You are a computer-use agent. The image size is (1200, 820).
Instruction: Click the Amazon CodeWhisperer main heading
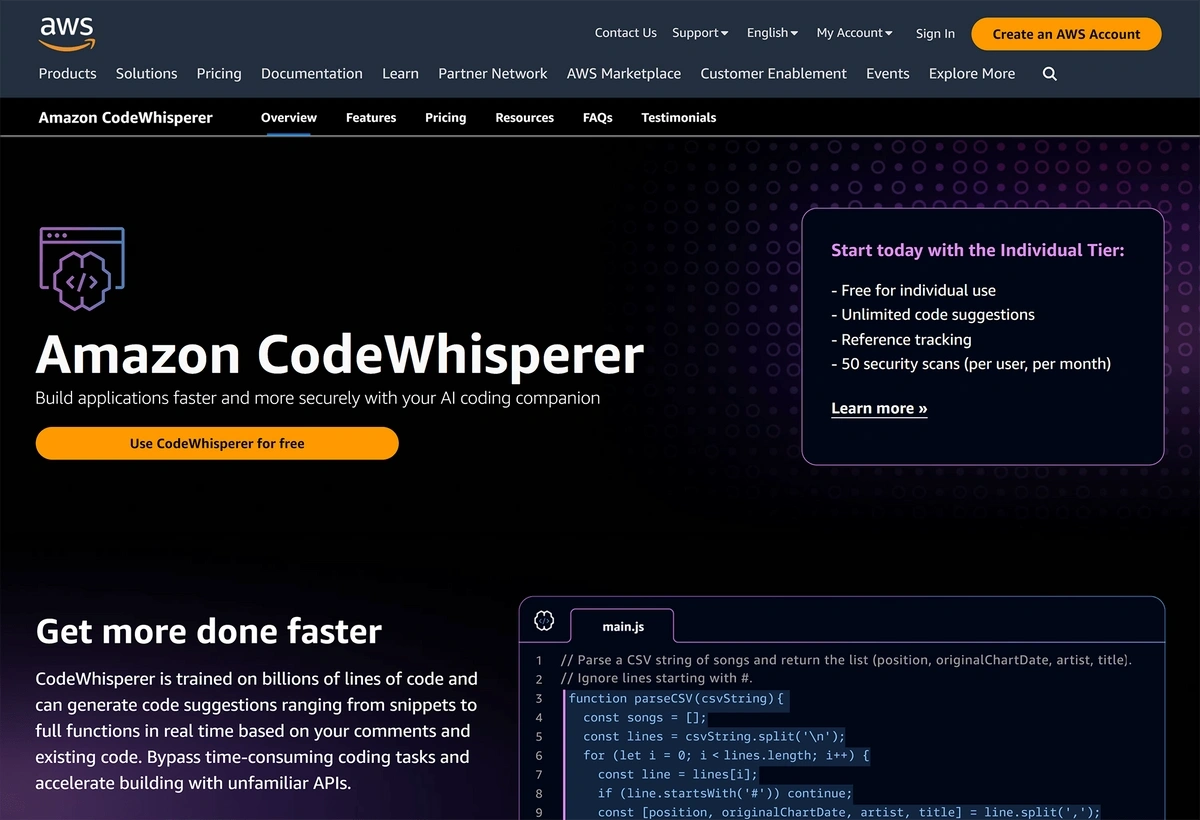[x=340, y=354]
